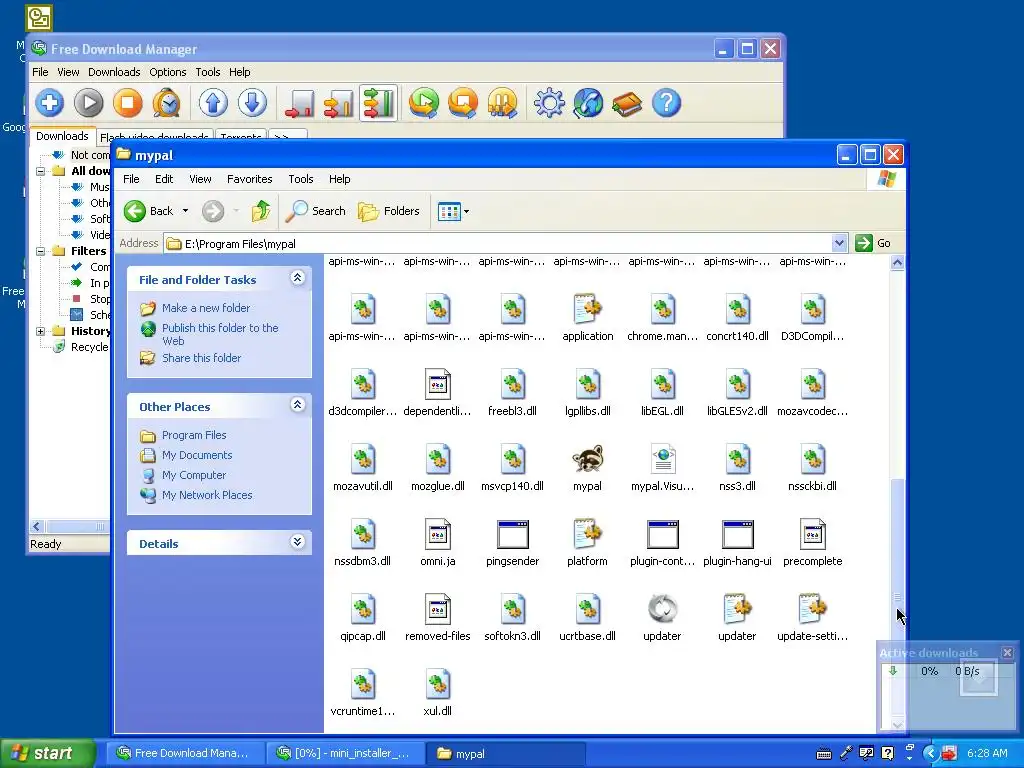1024x768 pixels.
Task: Select the removed-files file
Action: (x=438, y=618)
